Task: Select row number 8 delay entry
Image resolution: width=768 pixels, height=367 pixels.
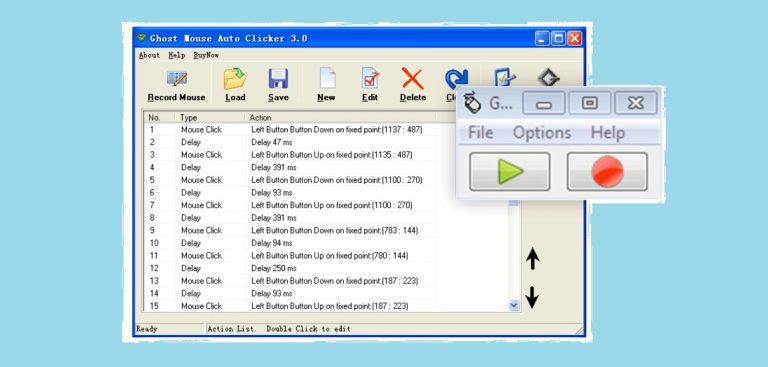Action: point(290,218)
